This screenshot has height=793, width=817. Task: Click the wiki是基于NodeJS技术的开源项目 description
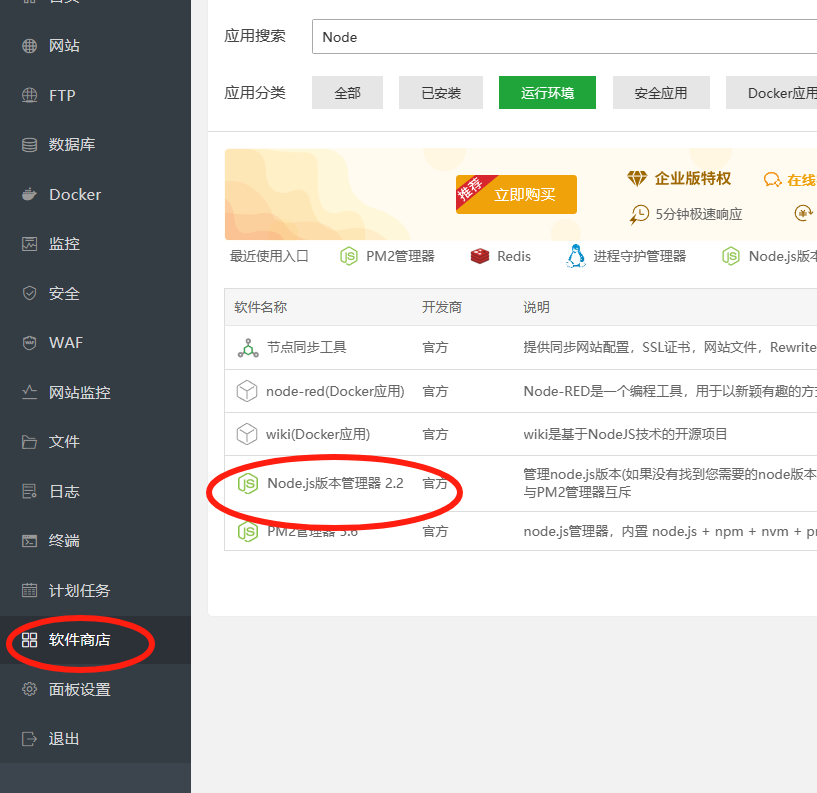coord(625,434)
